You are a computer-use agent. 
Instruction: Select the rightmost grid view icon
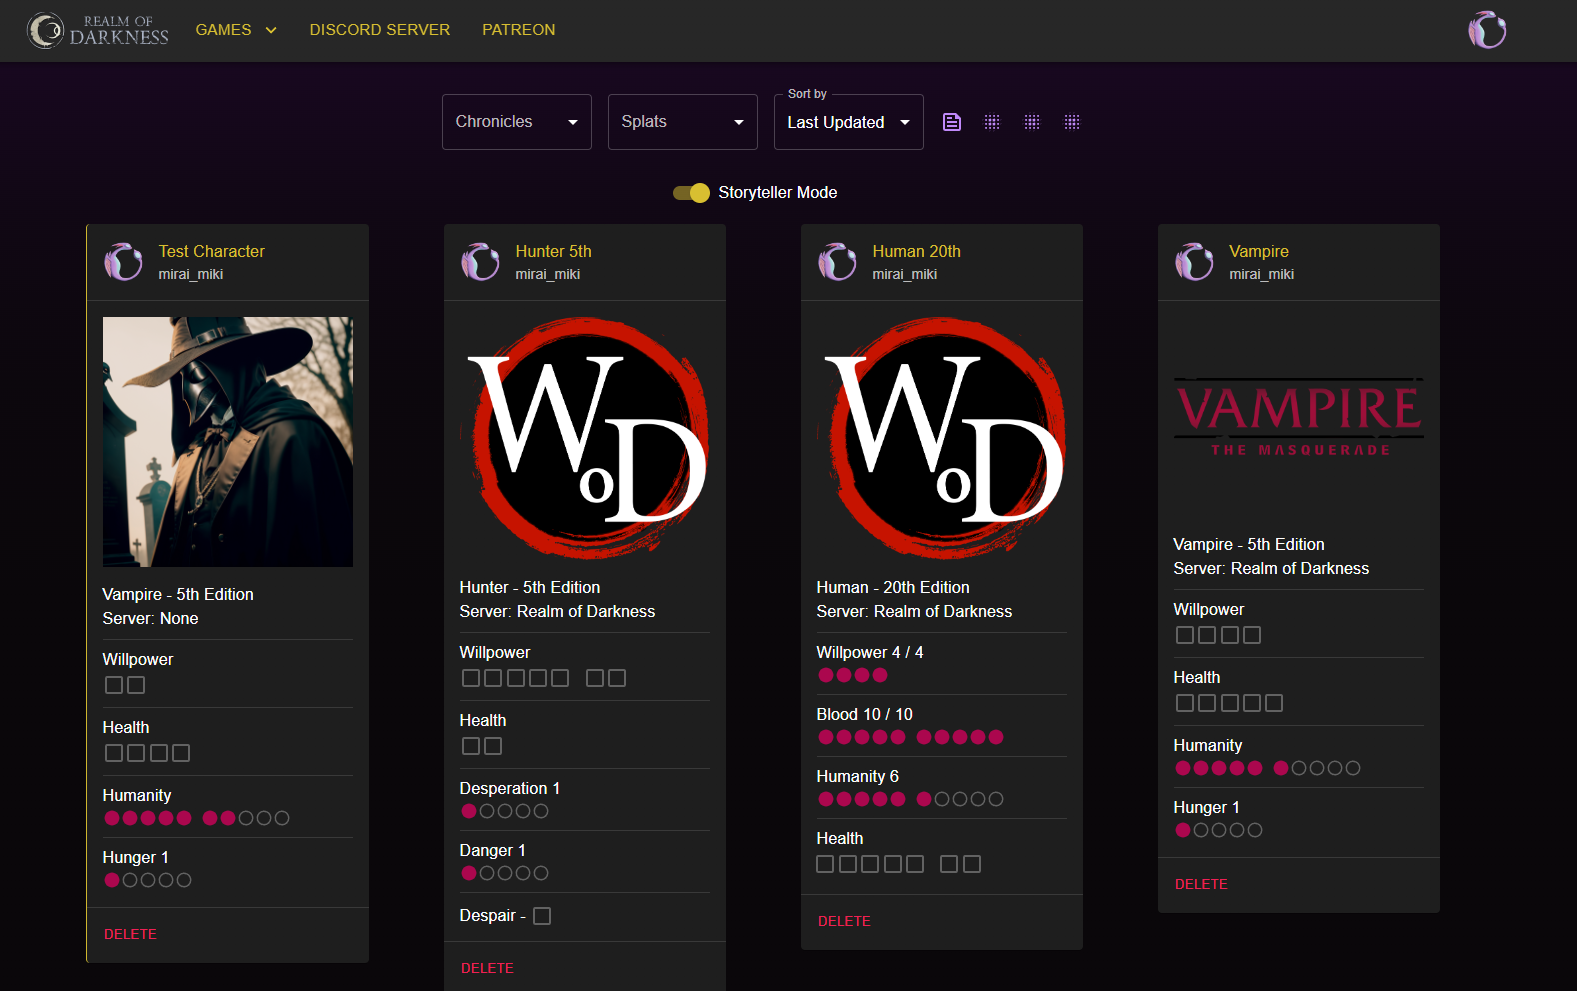[x=1072, y=122]
